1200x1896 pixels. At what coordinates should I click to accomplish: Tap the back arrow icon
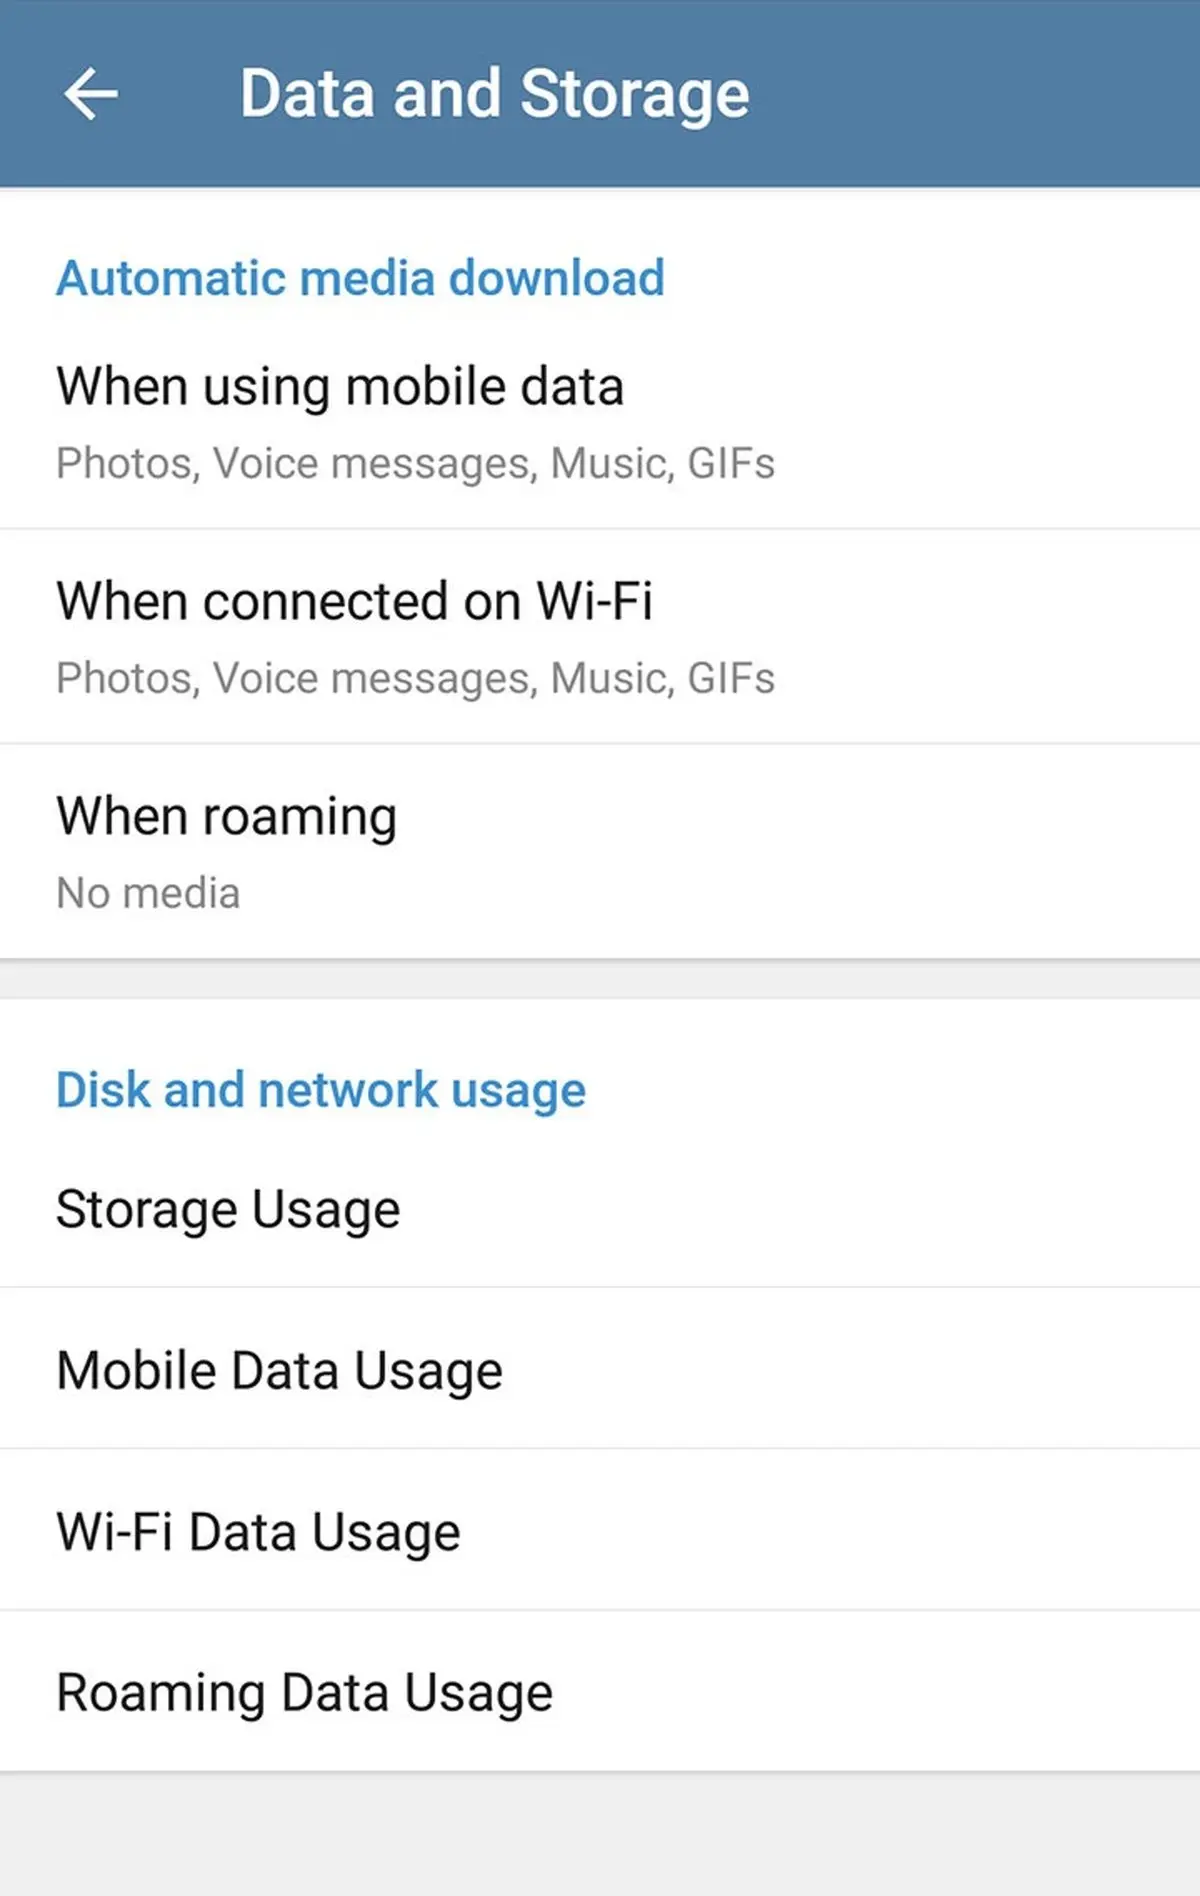click(x=91, y=94)
